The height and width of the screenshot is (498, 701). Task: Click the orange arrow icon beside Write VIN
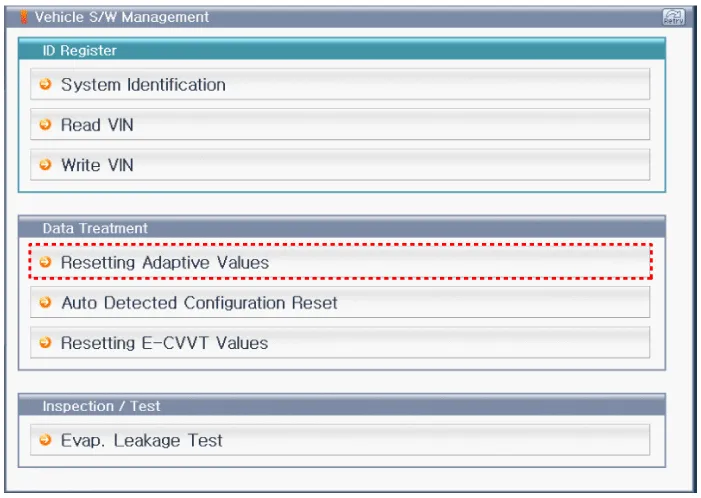45,165
